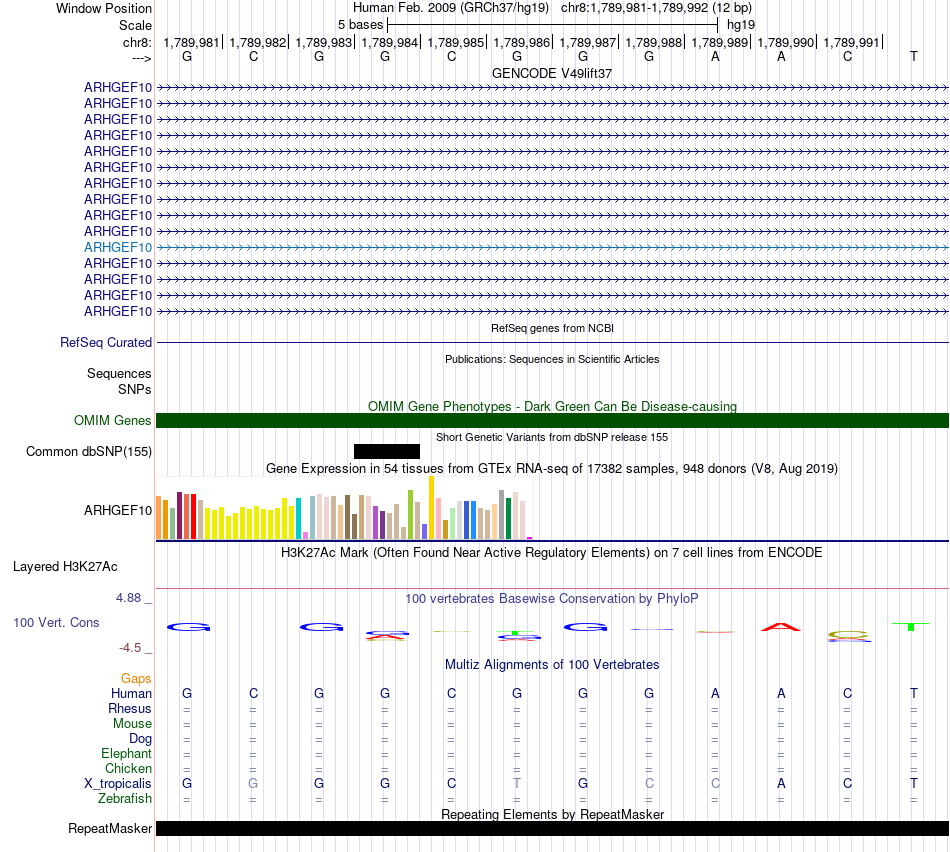The height and width of the screenshot is (852, 950).
Task: Click the OMIM Genes side label
Action: [113, 421]
